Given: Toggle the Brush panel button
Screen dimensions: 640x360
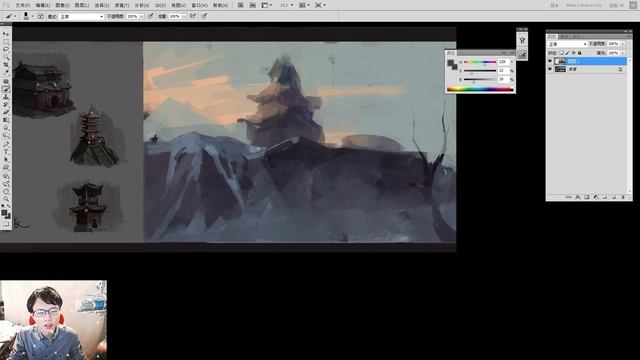Looking at the screenshot, I should click(x=41, y=16).
